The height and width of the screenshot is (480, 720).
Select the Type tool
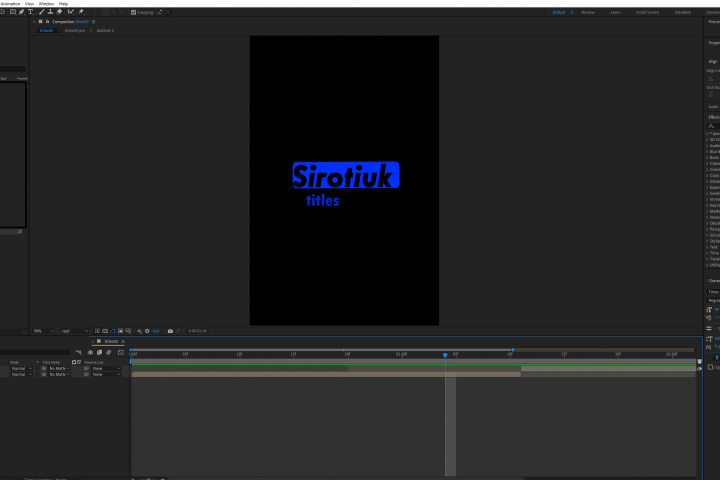30,12
